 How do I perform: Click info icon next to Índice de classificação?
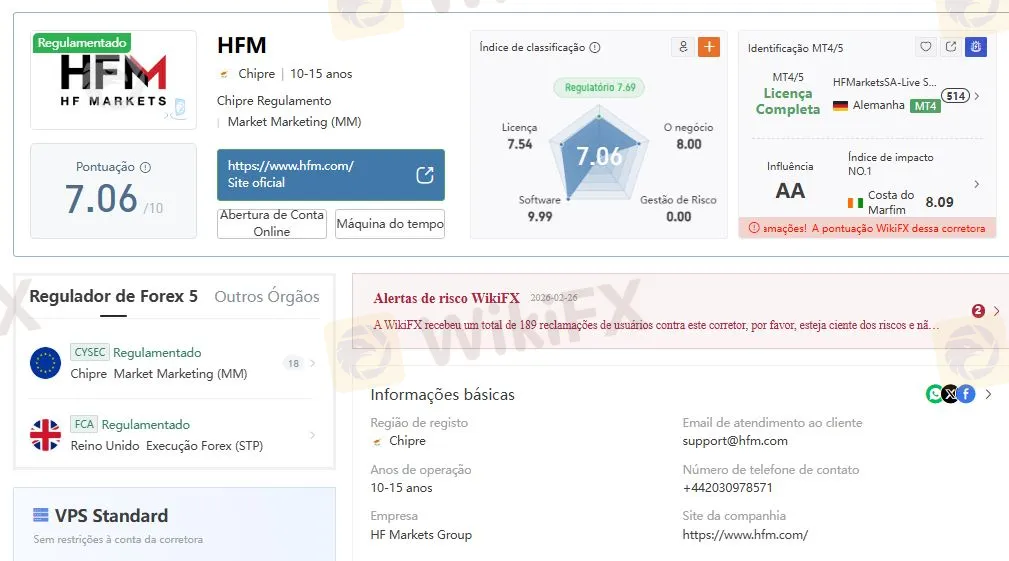point(595,48)
